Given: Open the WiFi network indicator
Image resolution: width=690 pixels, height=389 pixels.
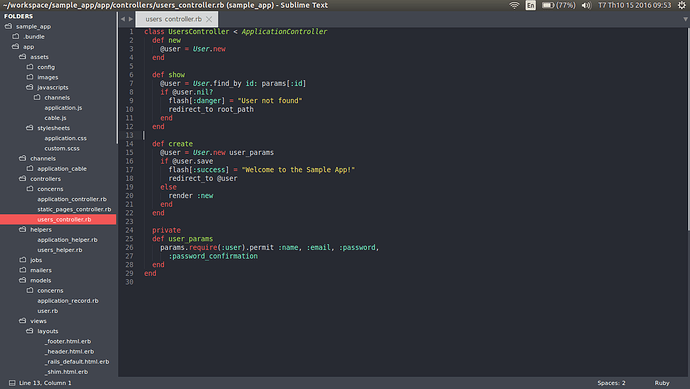Looking at the screenshot, I should (x=514, y=5).
